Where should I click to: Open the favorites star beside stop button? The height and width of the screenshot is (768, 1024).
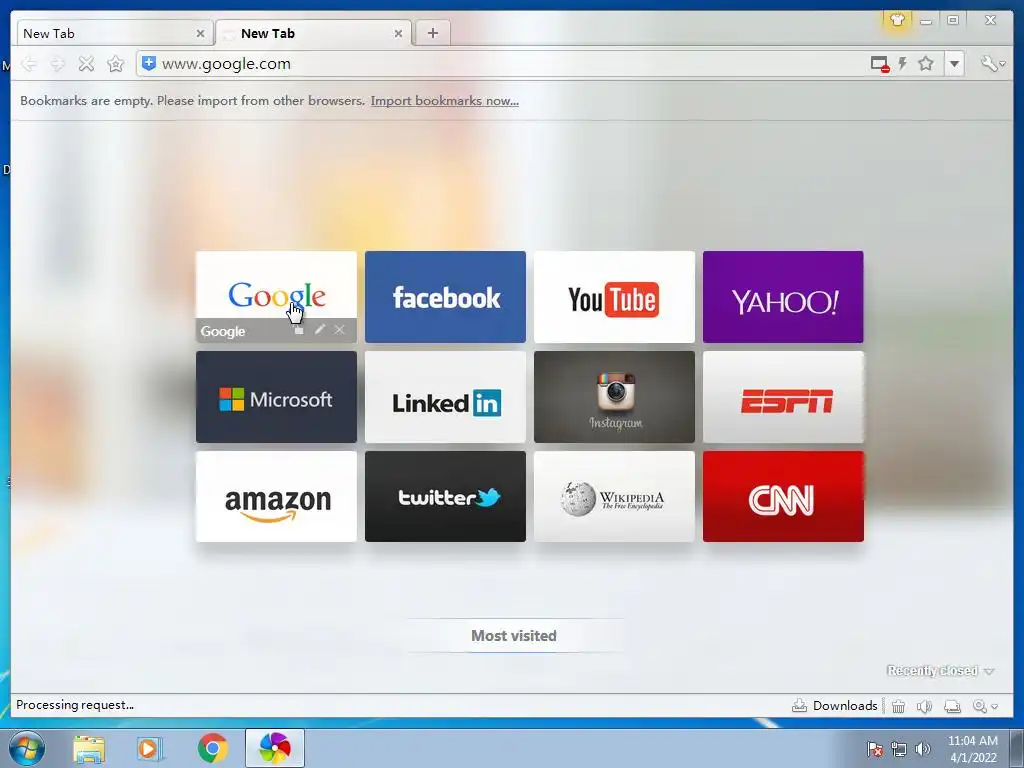(x=116, y=64)
